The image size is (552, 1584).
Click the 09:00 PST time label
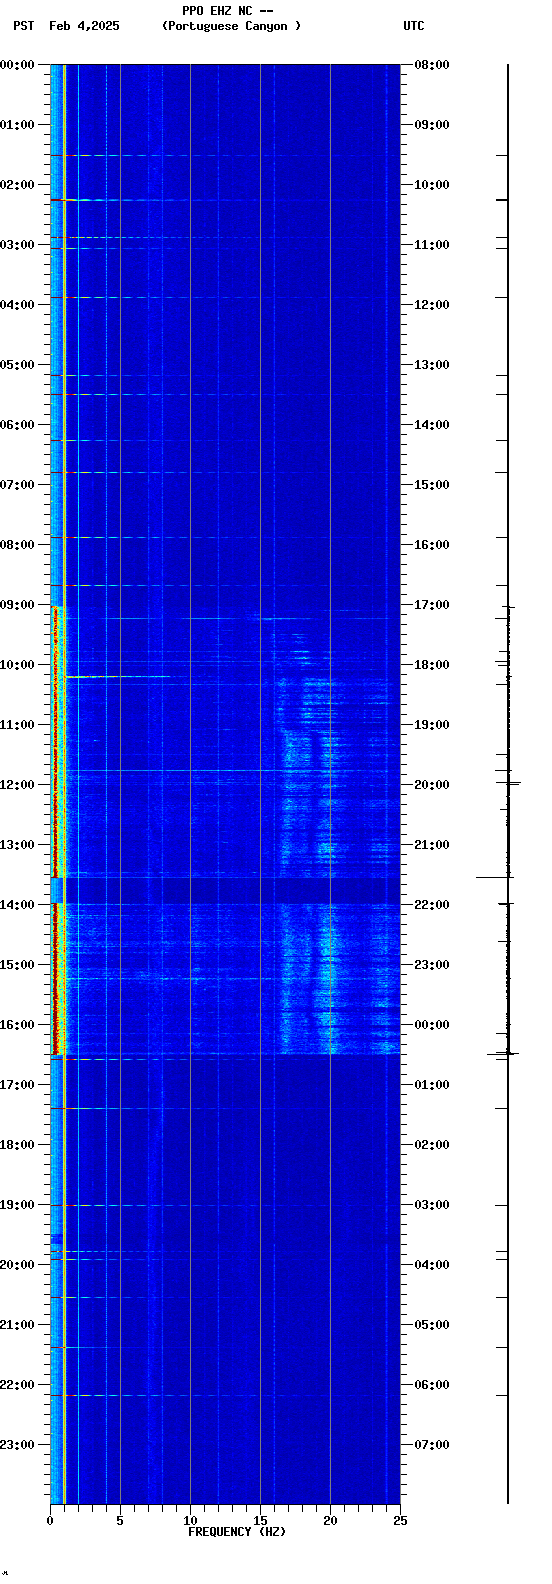tap(17, 605)
